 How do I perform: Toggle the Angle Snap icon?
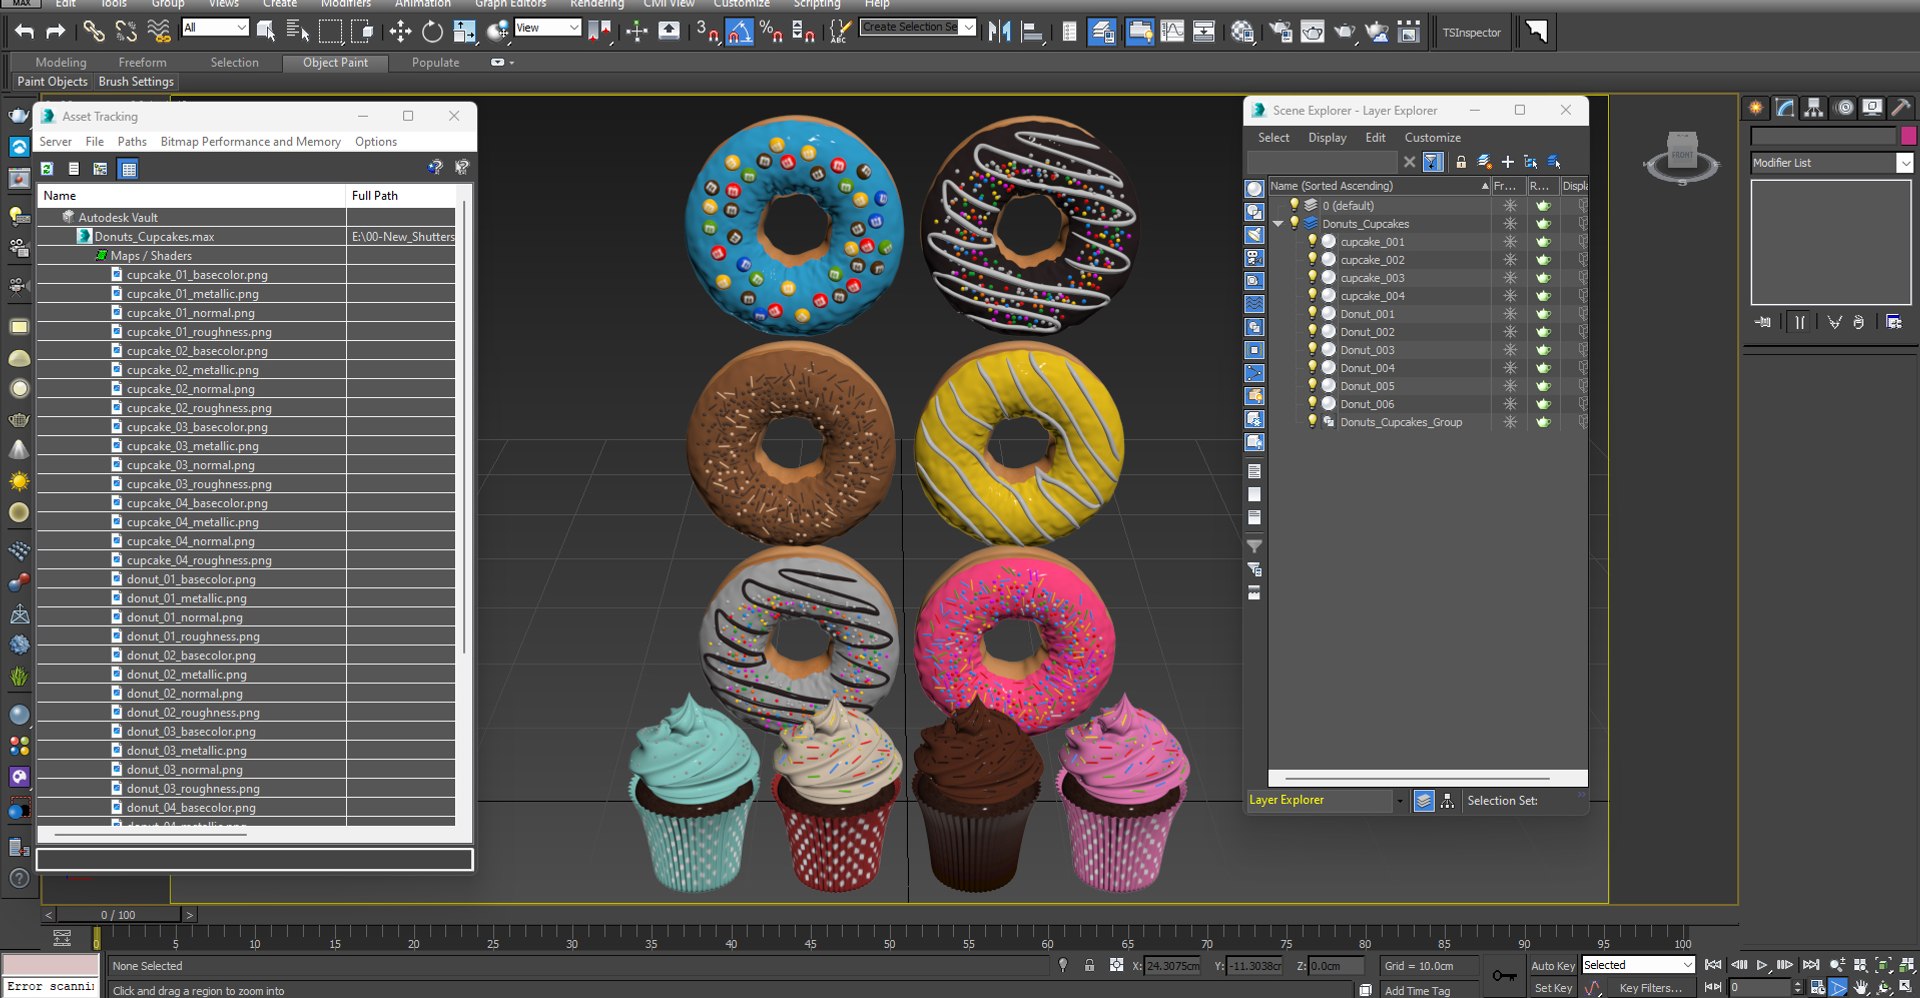739,32
